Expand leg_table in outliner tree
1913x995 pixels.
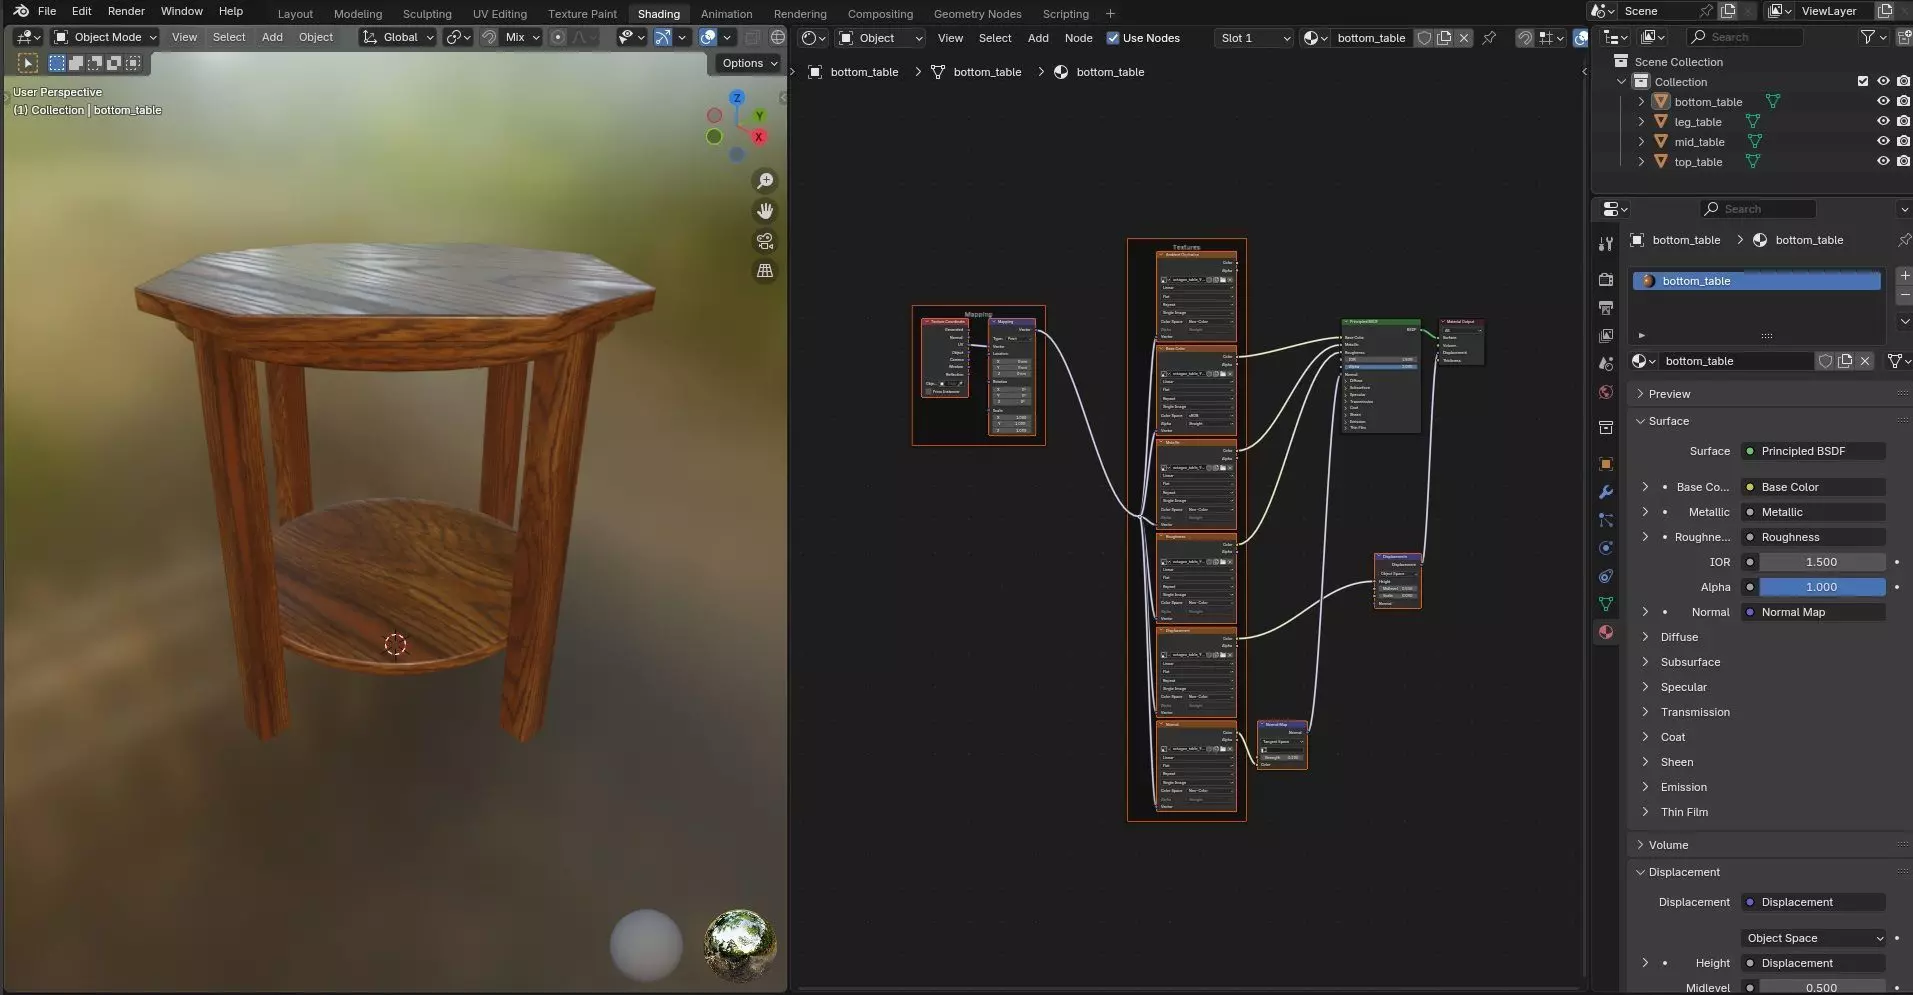tap(1641, 122)
